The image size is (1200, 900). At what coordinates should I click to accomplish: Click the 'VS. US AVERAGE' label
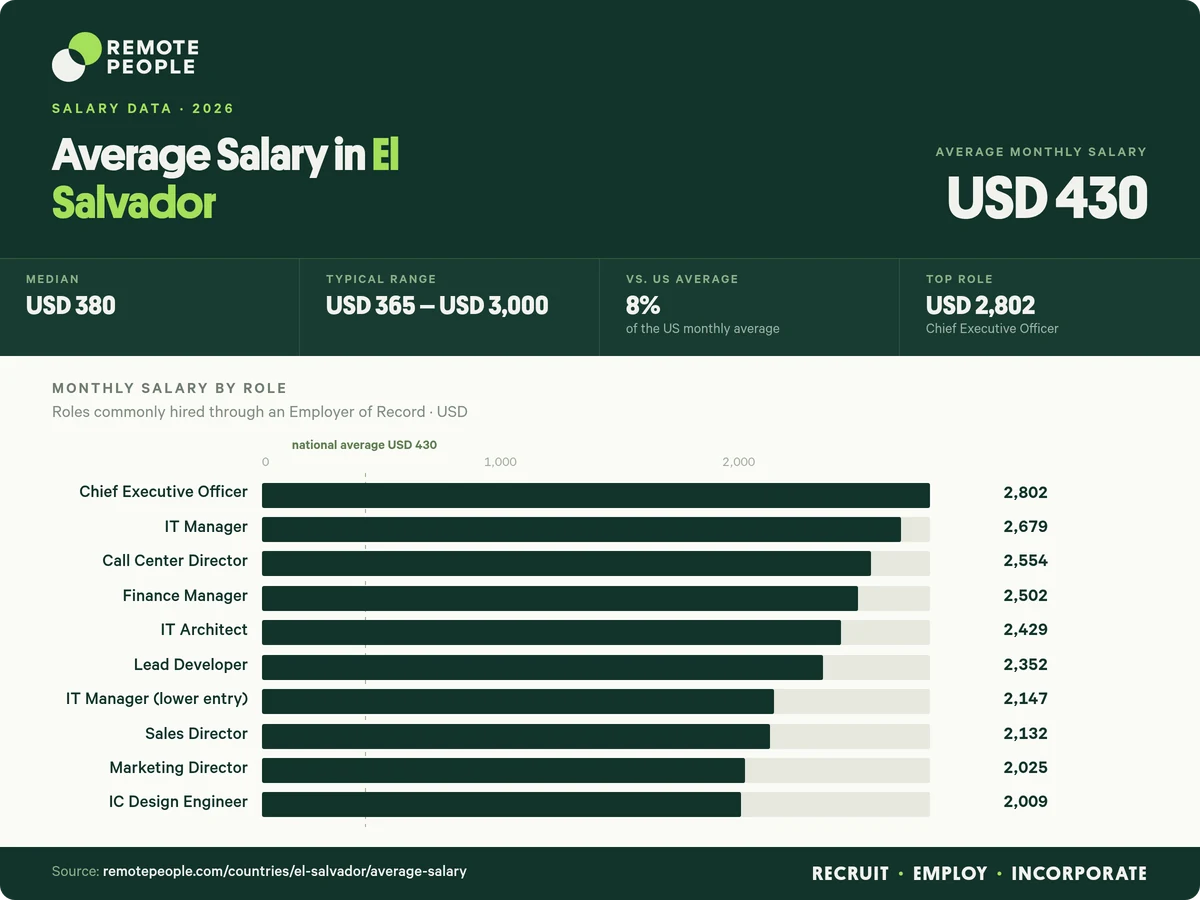682,279
